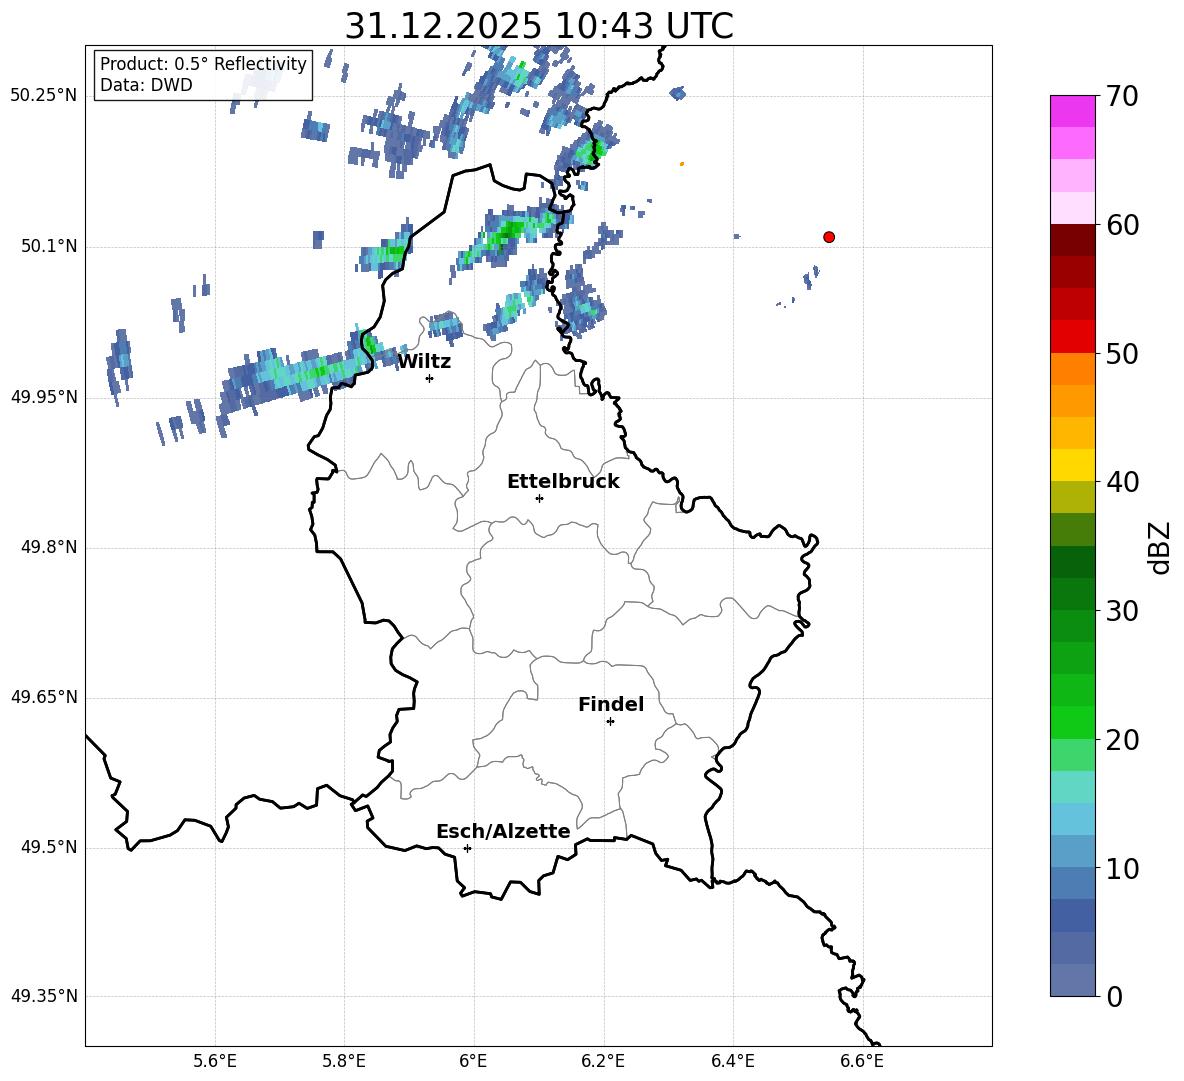This screenshot has height=1081, width=1184.
Task: Click the 49.65°N latitude label
Action: 44,697
